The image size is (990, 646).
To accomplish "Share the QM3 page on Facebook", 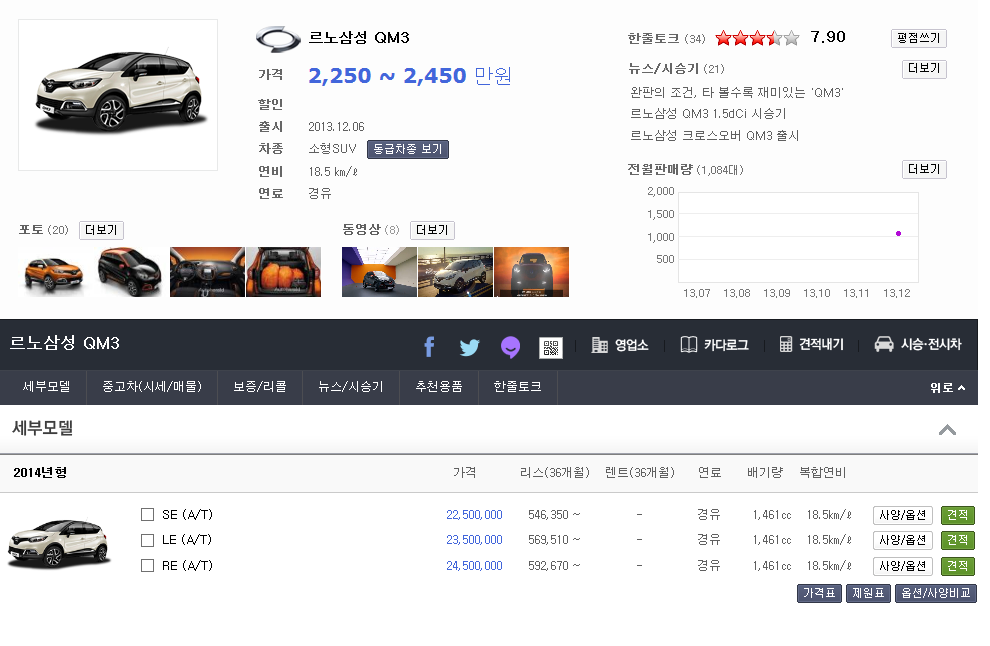I will [429, 345].
